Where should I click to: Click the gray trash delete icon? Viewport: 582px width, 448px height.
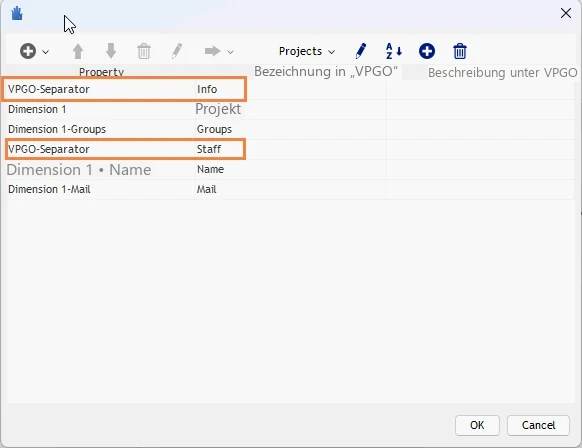tap(144, 51)
